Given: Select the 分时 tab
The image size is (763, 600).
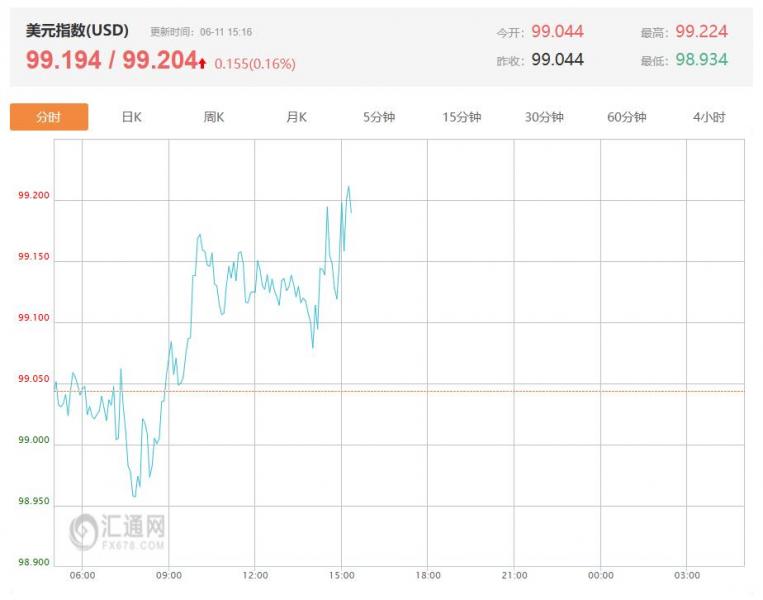Looking at the screenshot, I should coord(49,117).
